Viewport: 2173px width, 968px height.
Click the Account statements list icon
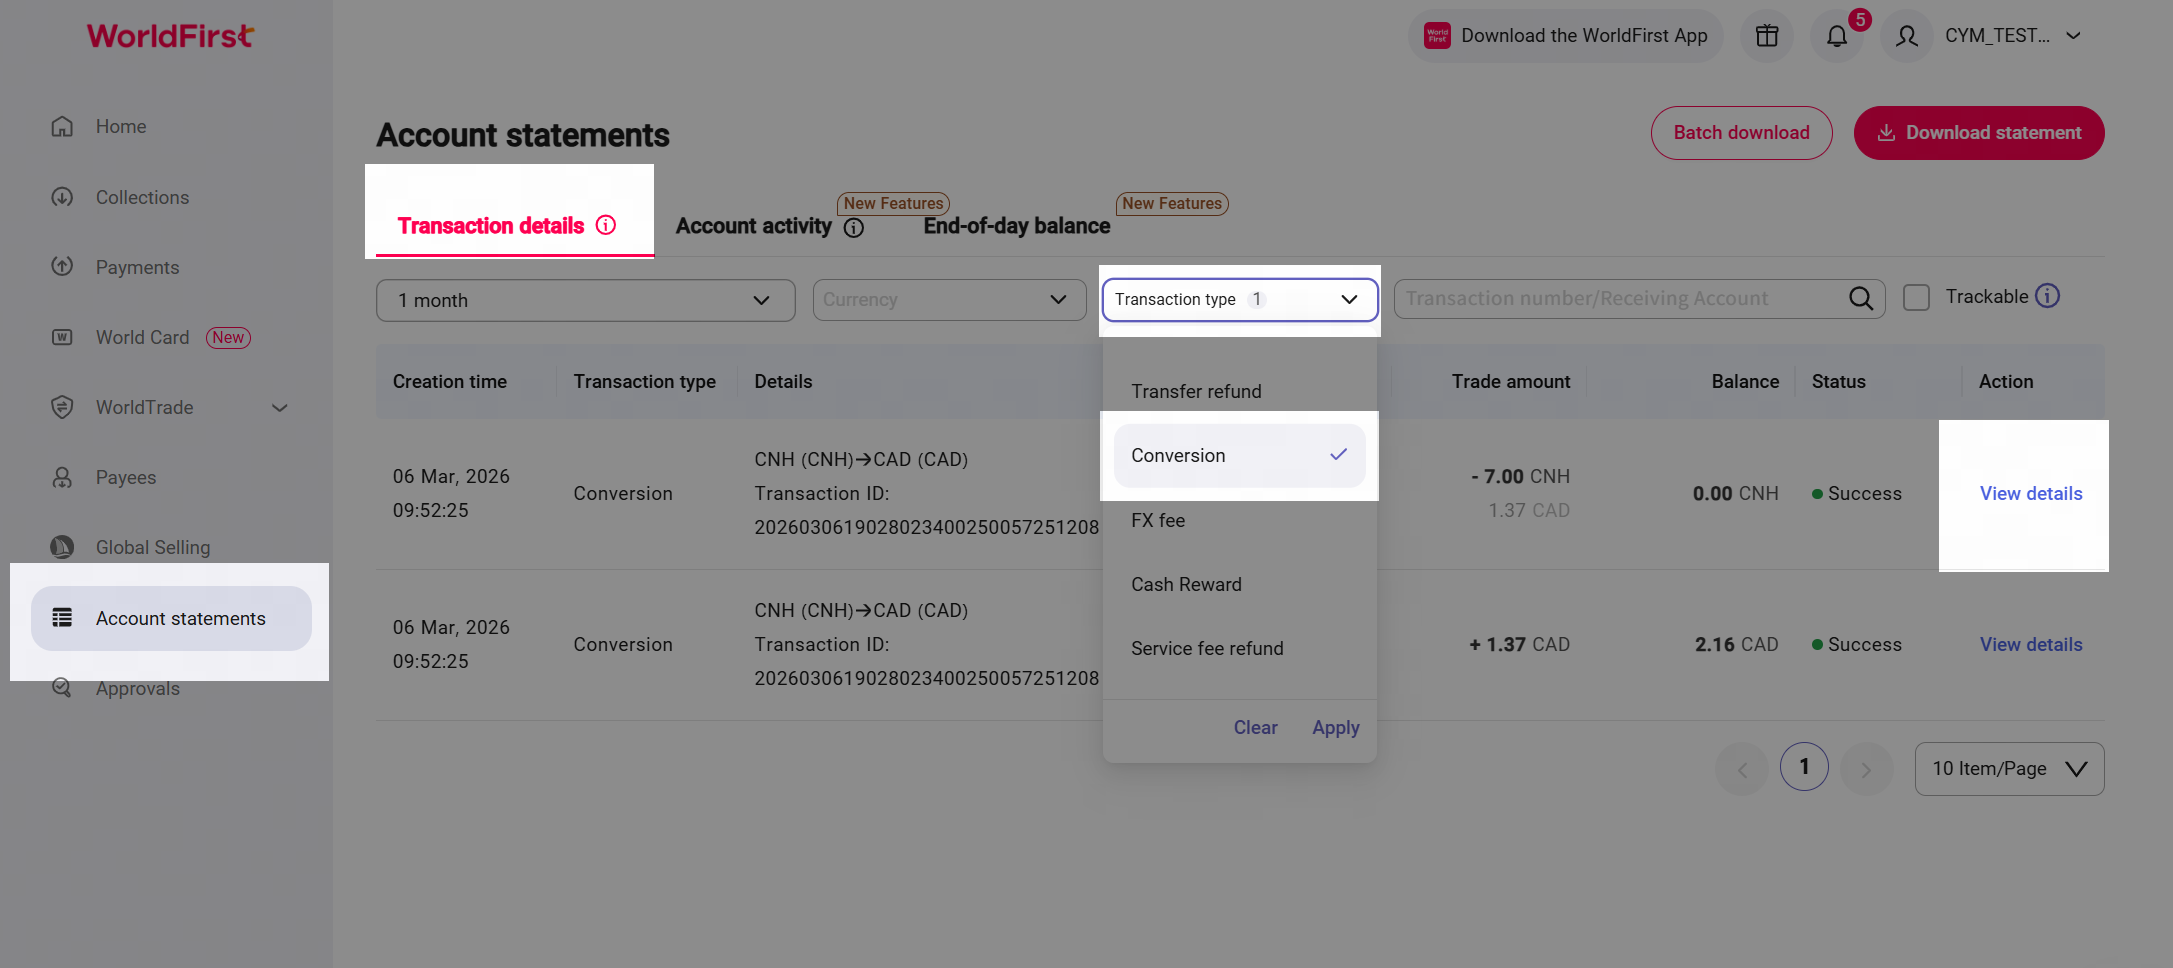(62, 618)
